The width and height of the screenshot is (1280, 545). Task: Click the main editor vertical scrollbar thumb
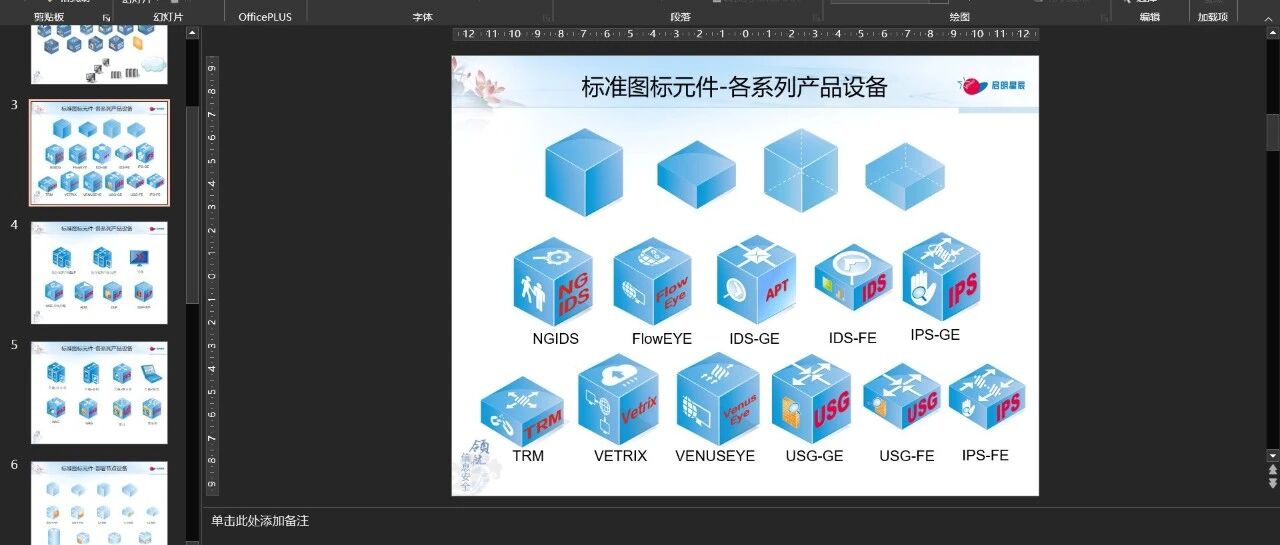click(x=1272, y=132)
